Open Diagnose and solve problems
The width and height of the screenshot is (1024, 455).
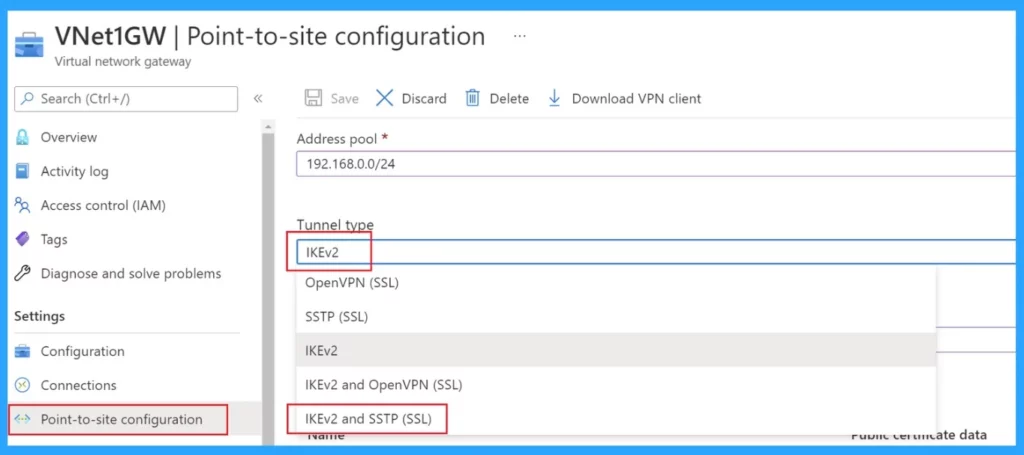point(131,274)
